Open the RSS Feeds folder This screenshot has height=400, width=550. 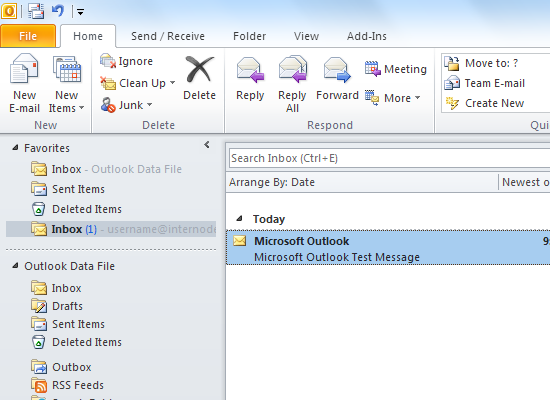(67, 385)
